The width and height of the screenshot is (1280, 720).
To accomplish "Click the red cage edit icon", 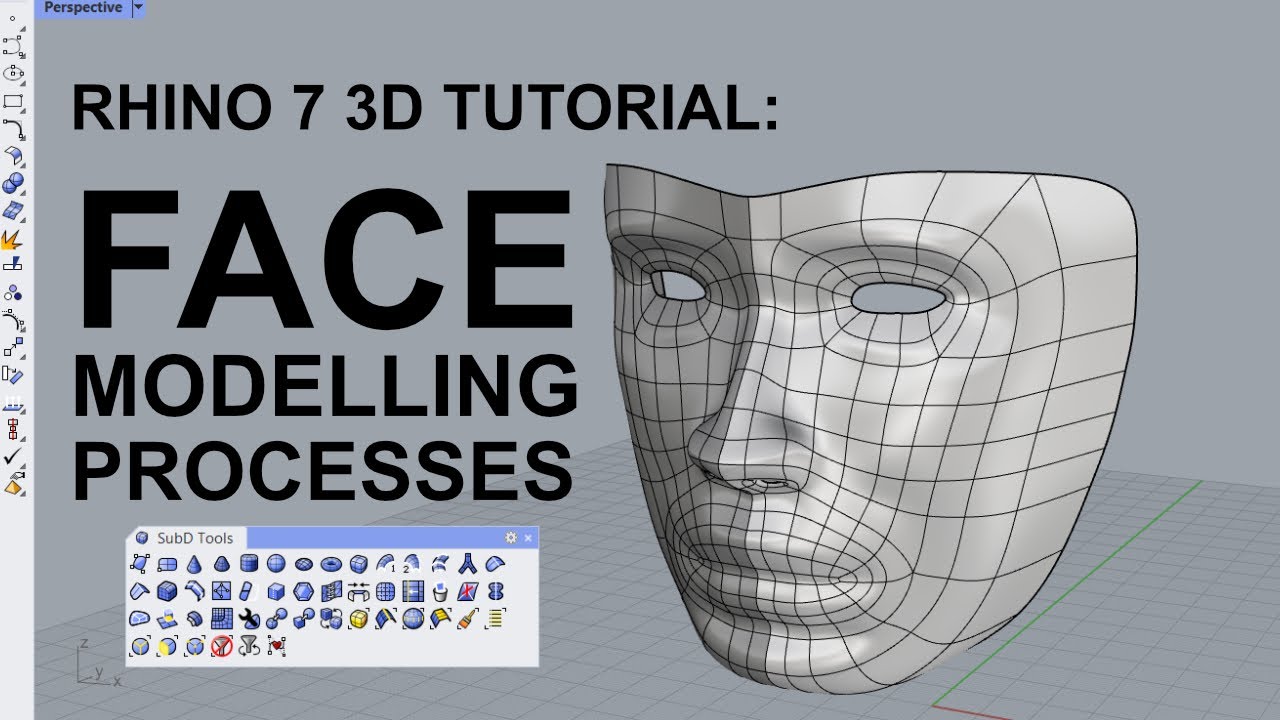I will tap(13, 429).
